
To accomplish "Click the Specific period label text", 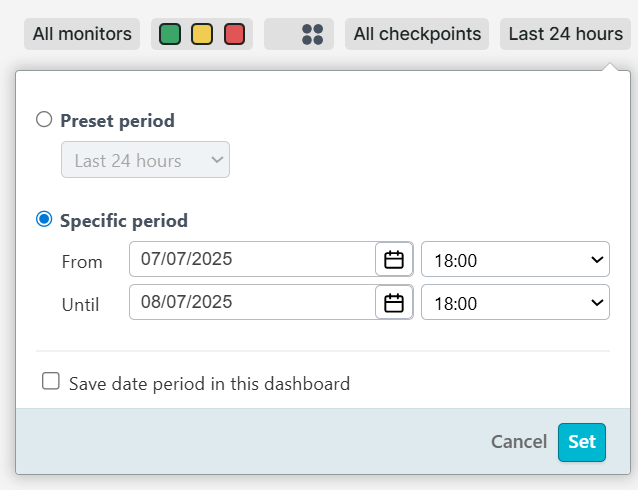I will [124, 220].
